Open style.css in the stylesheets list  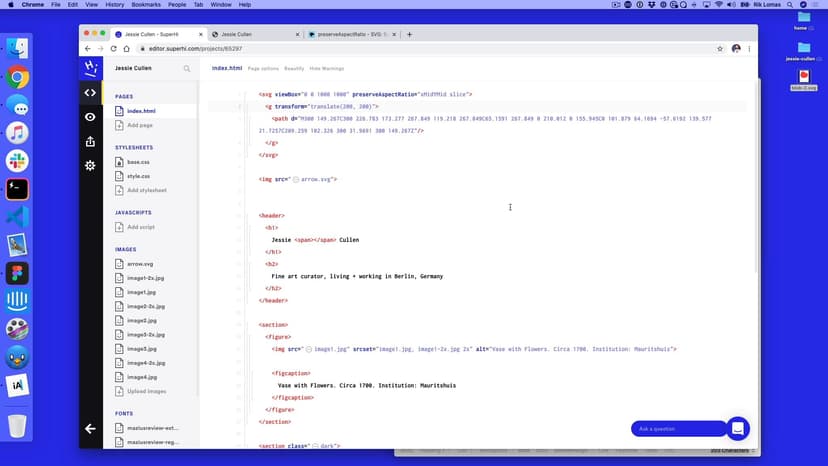point(138,176)
